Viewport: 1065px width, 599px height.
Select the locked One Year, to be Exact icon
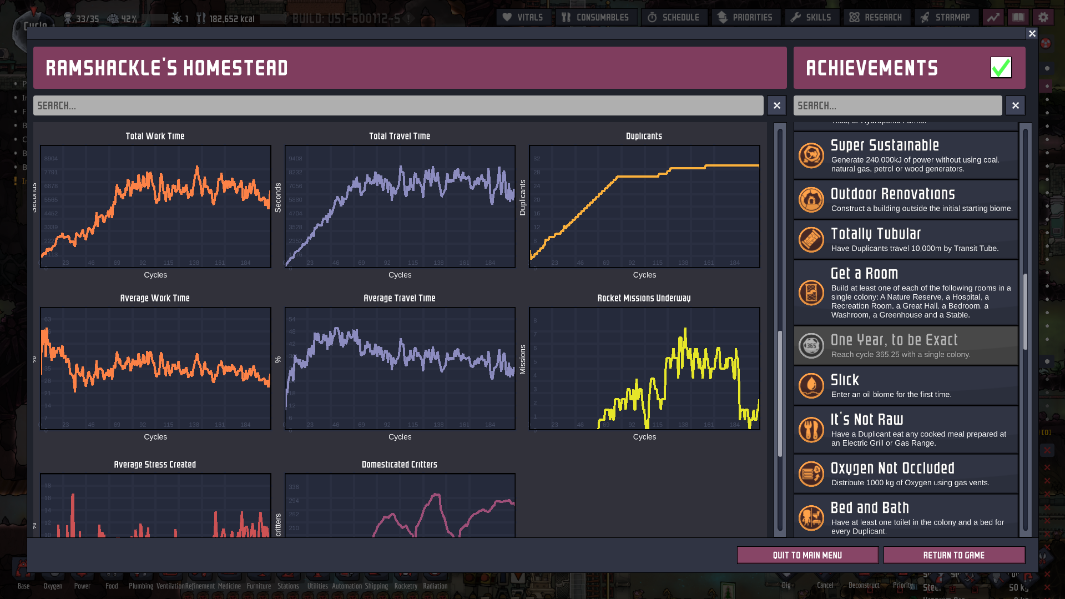[810, 345]
